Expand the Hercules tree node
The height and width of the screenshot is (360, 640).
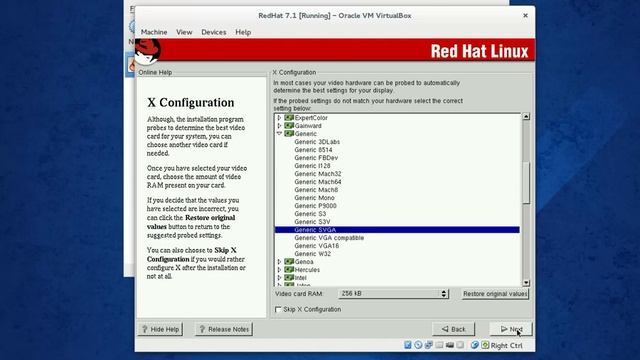pos(280,270)
